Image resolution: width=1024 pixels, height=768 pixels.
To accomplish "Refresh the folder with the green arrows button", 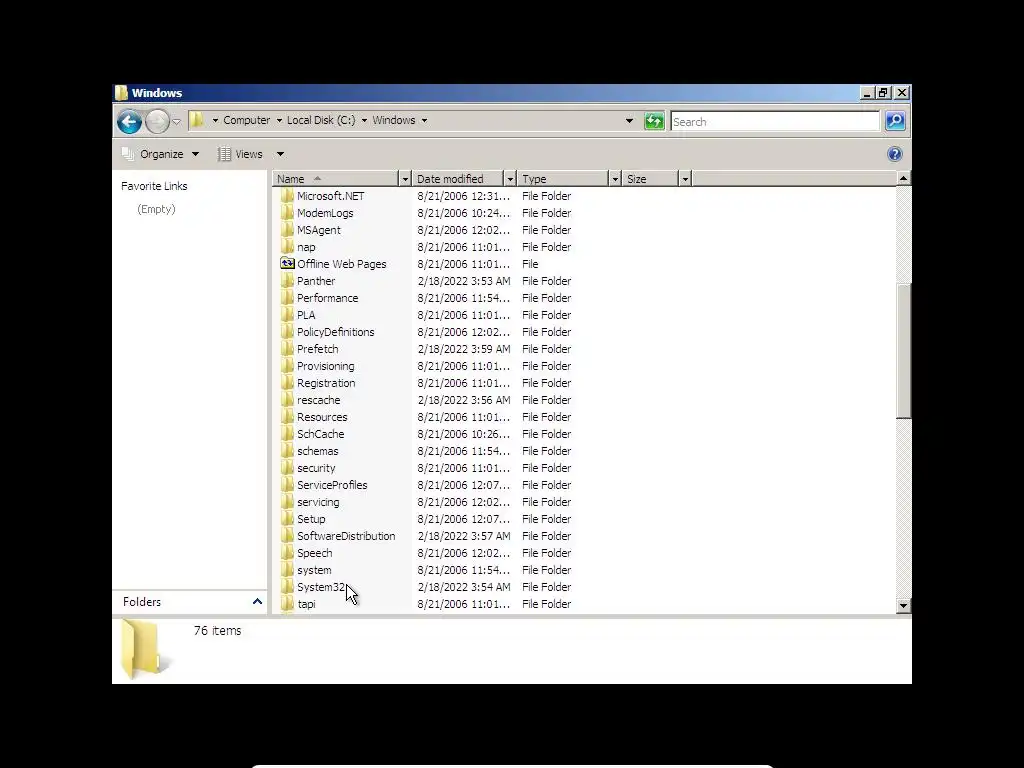I will [x=654, y=121].
